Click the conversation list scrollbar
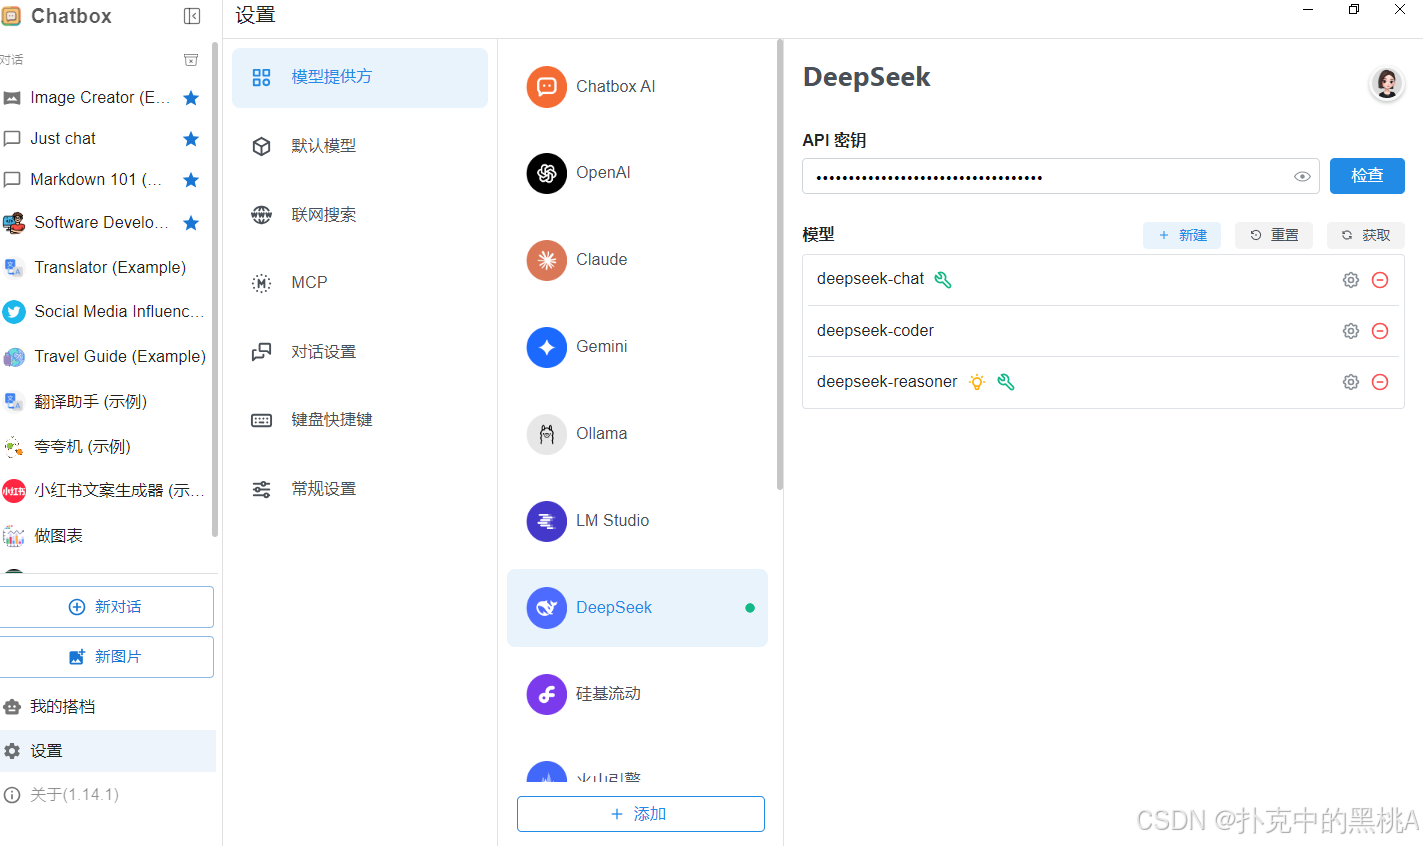Screen dimensions: 1423x846 click(214, 290)
